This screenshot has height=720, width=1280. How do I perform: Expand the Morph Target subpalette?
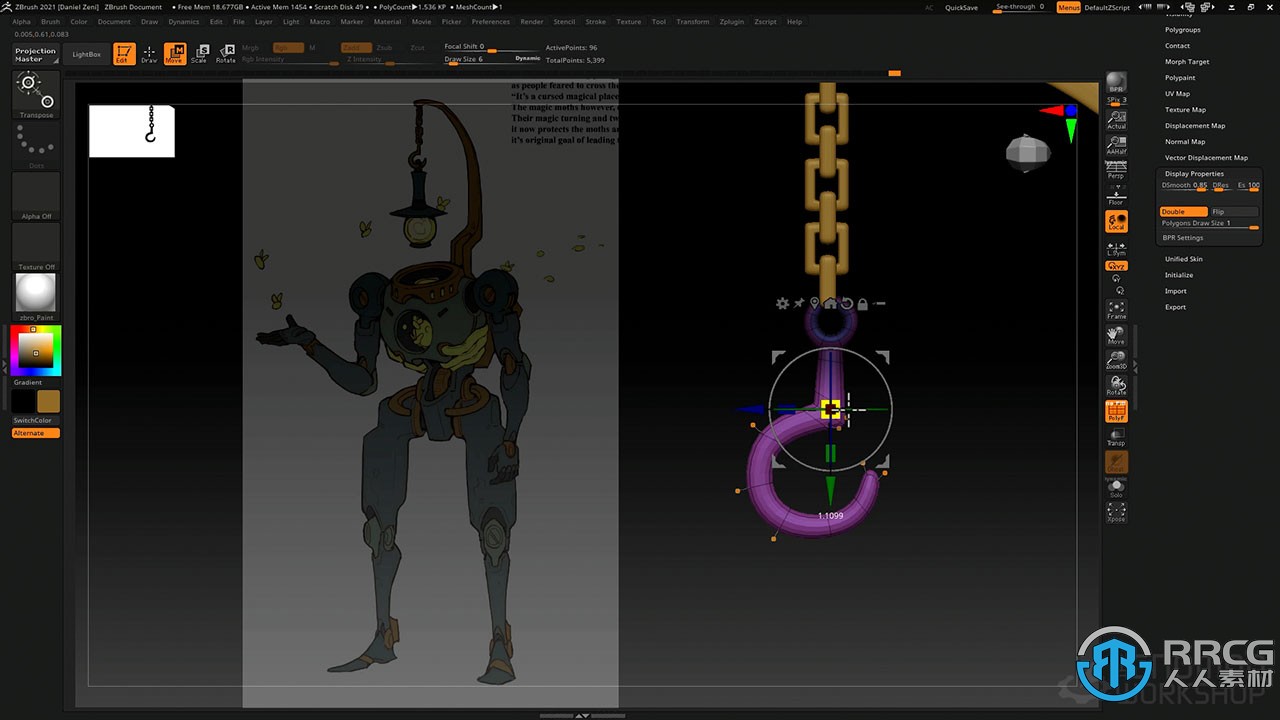[x=1187, y=62]
